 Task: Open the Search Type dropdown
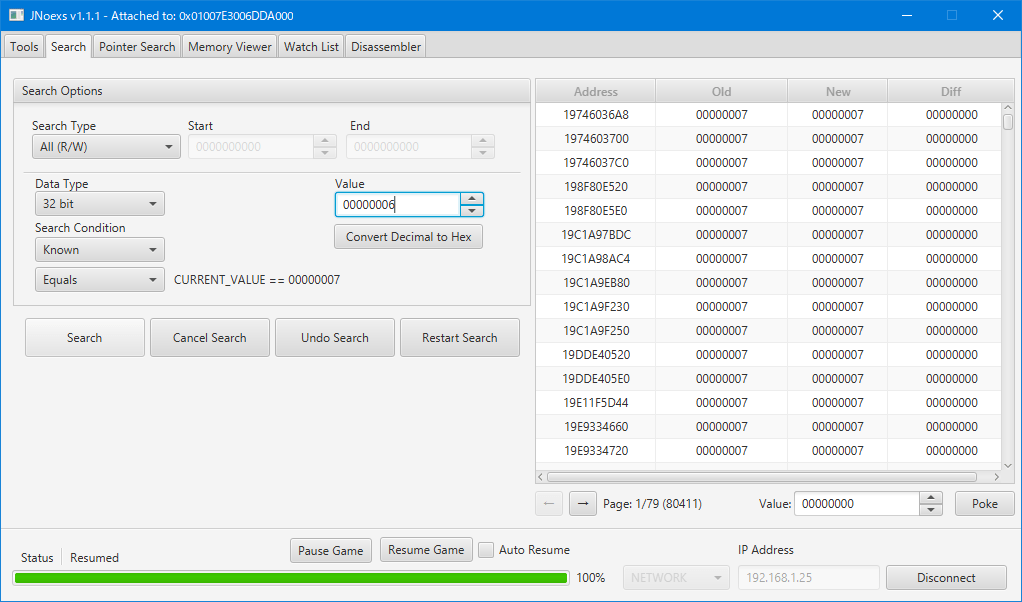pyautogui.click(x=106, y=147)
